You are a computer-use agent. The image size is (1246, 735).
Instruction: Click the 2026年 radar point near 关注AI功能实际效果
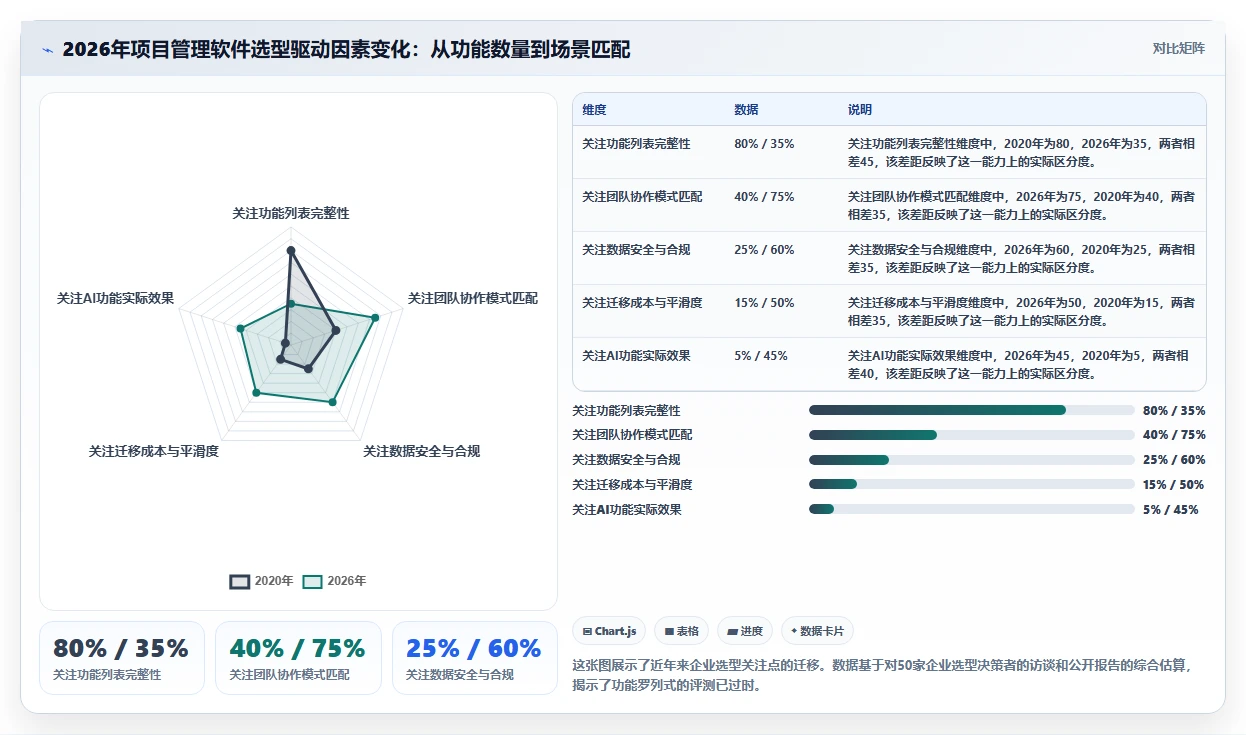(x=240, y=328)
